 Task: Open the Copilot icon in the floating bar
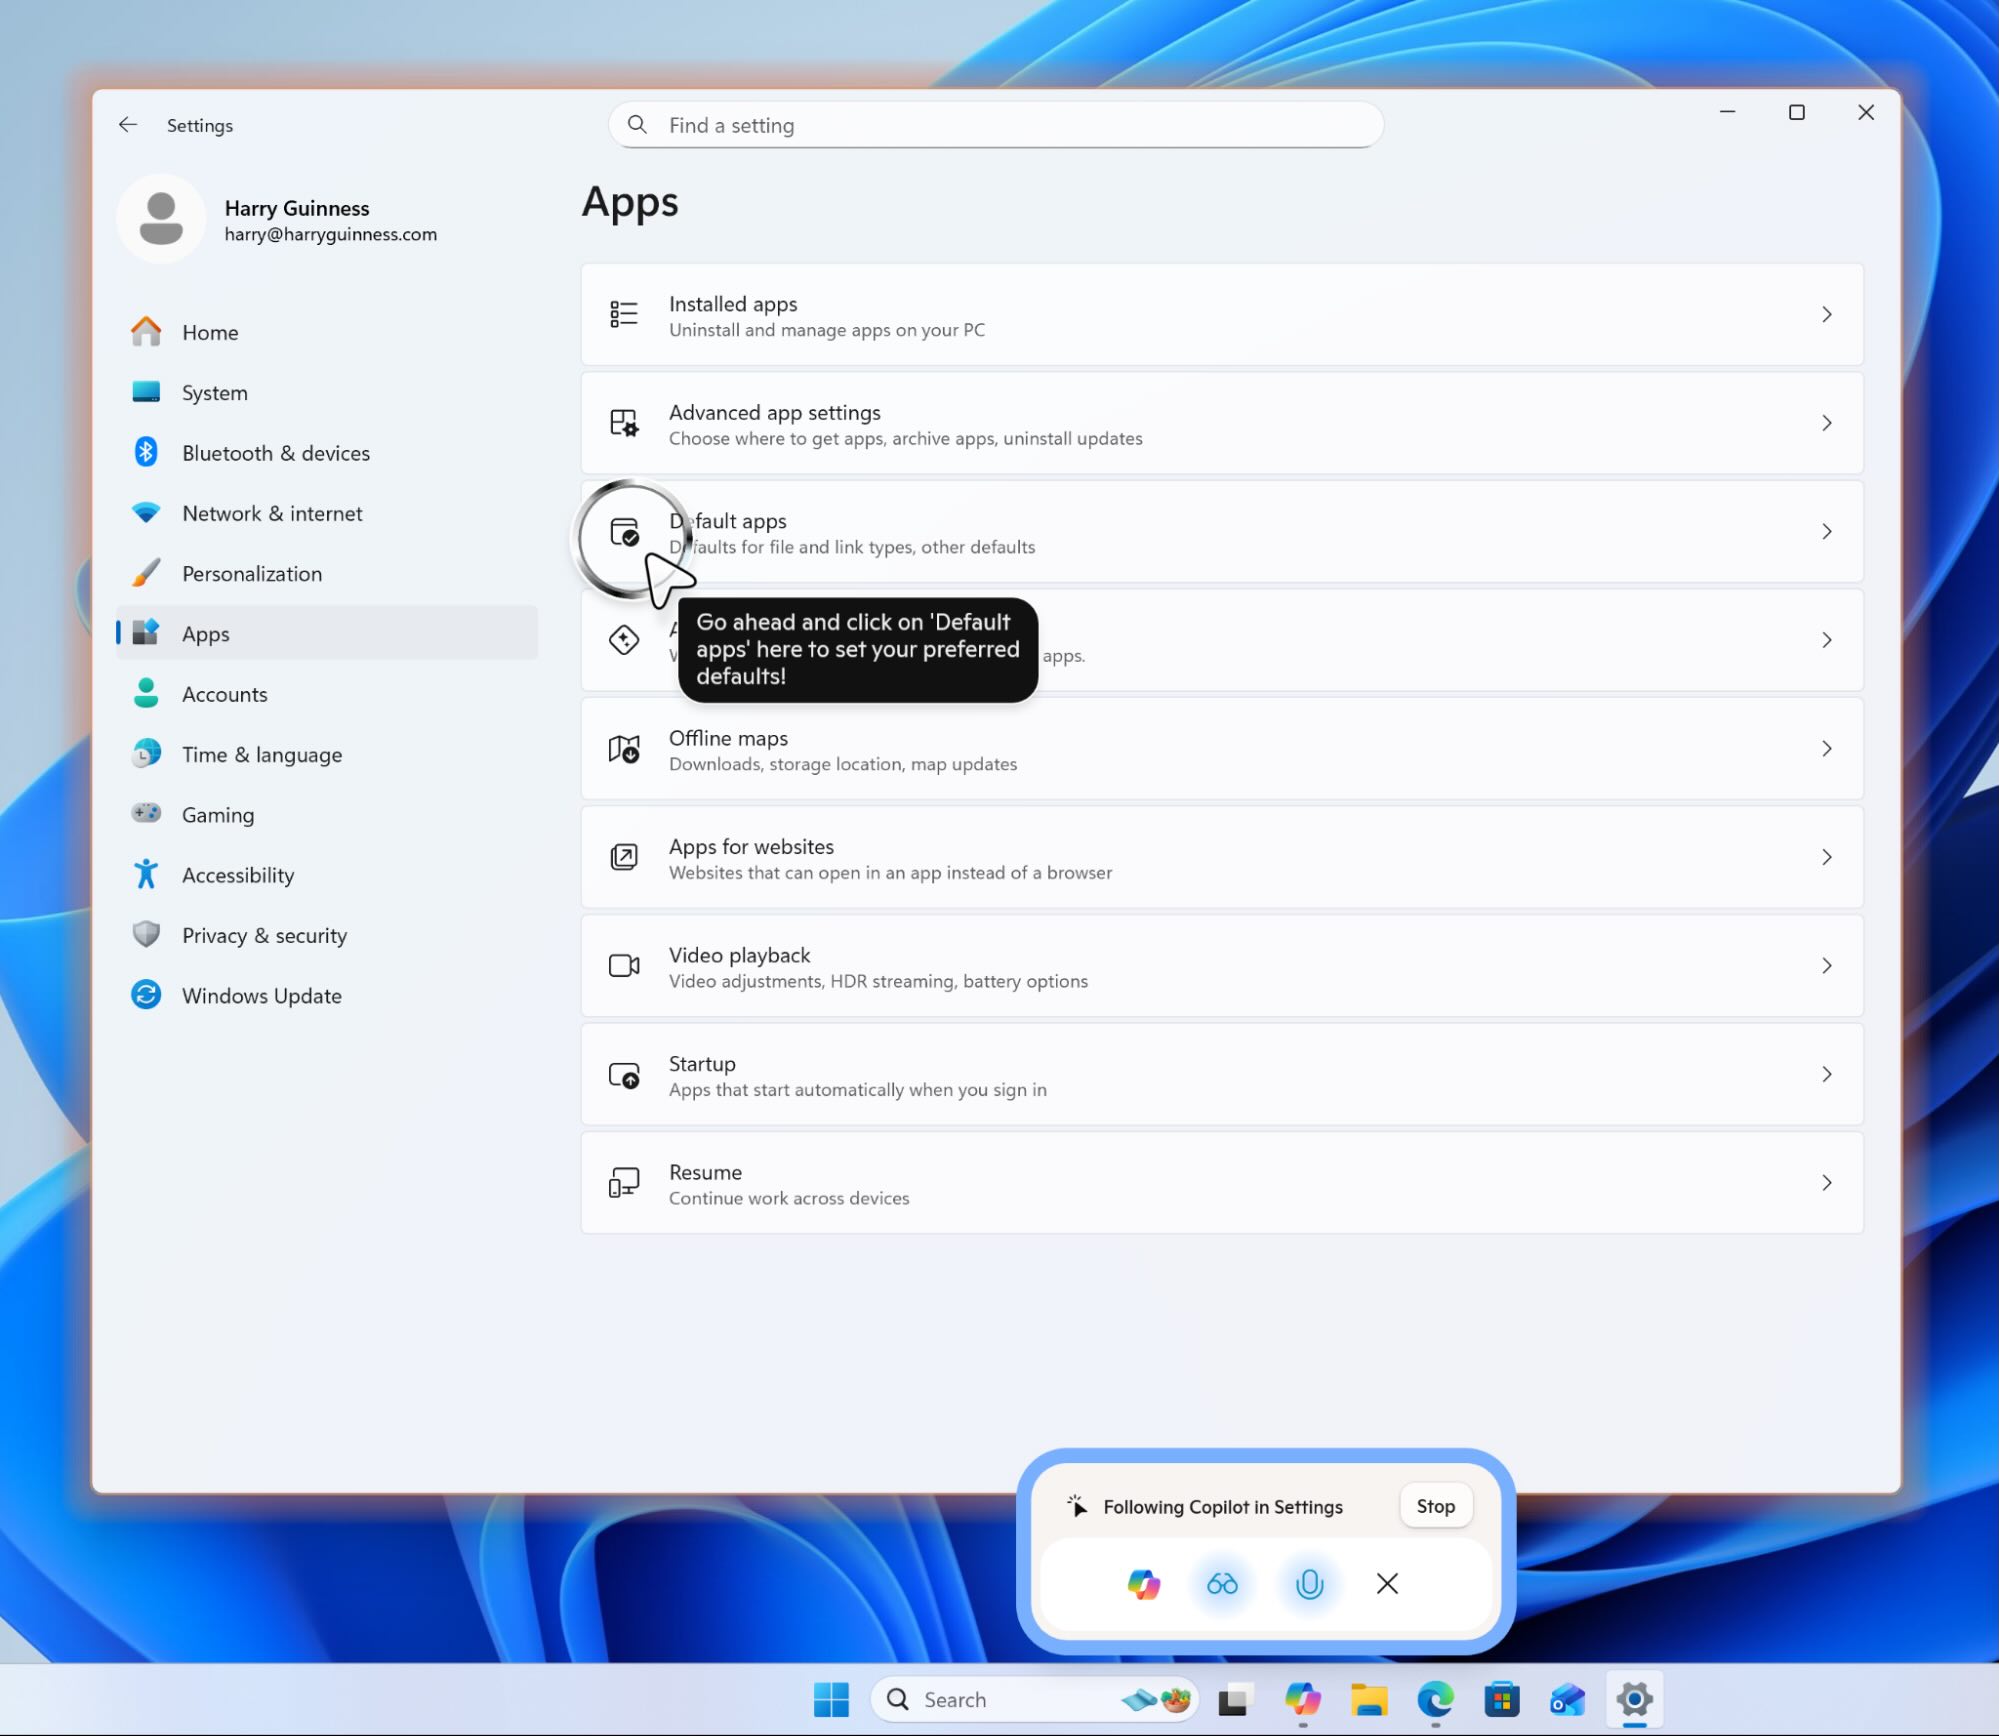tap(1143, 1583)
